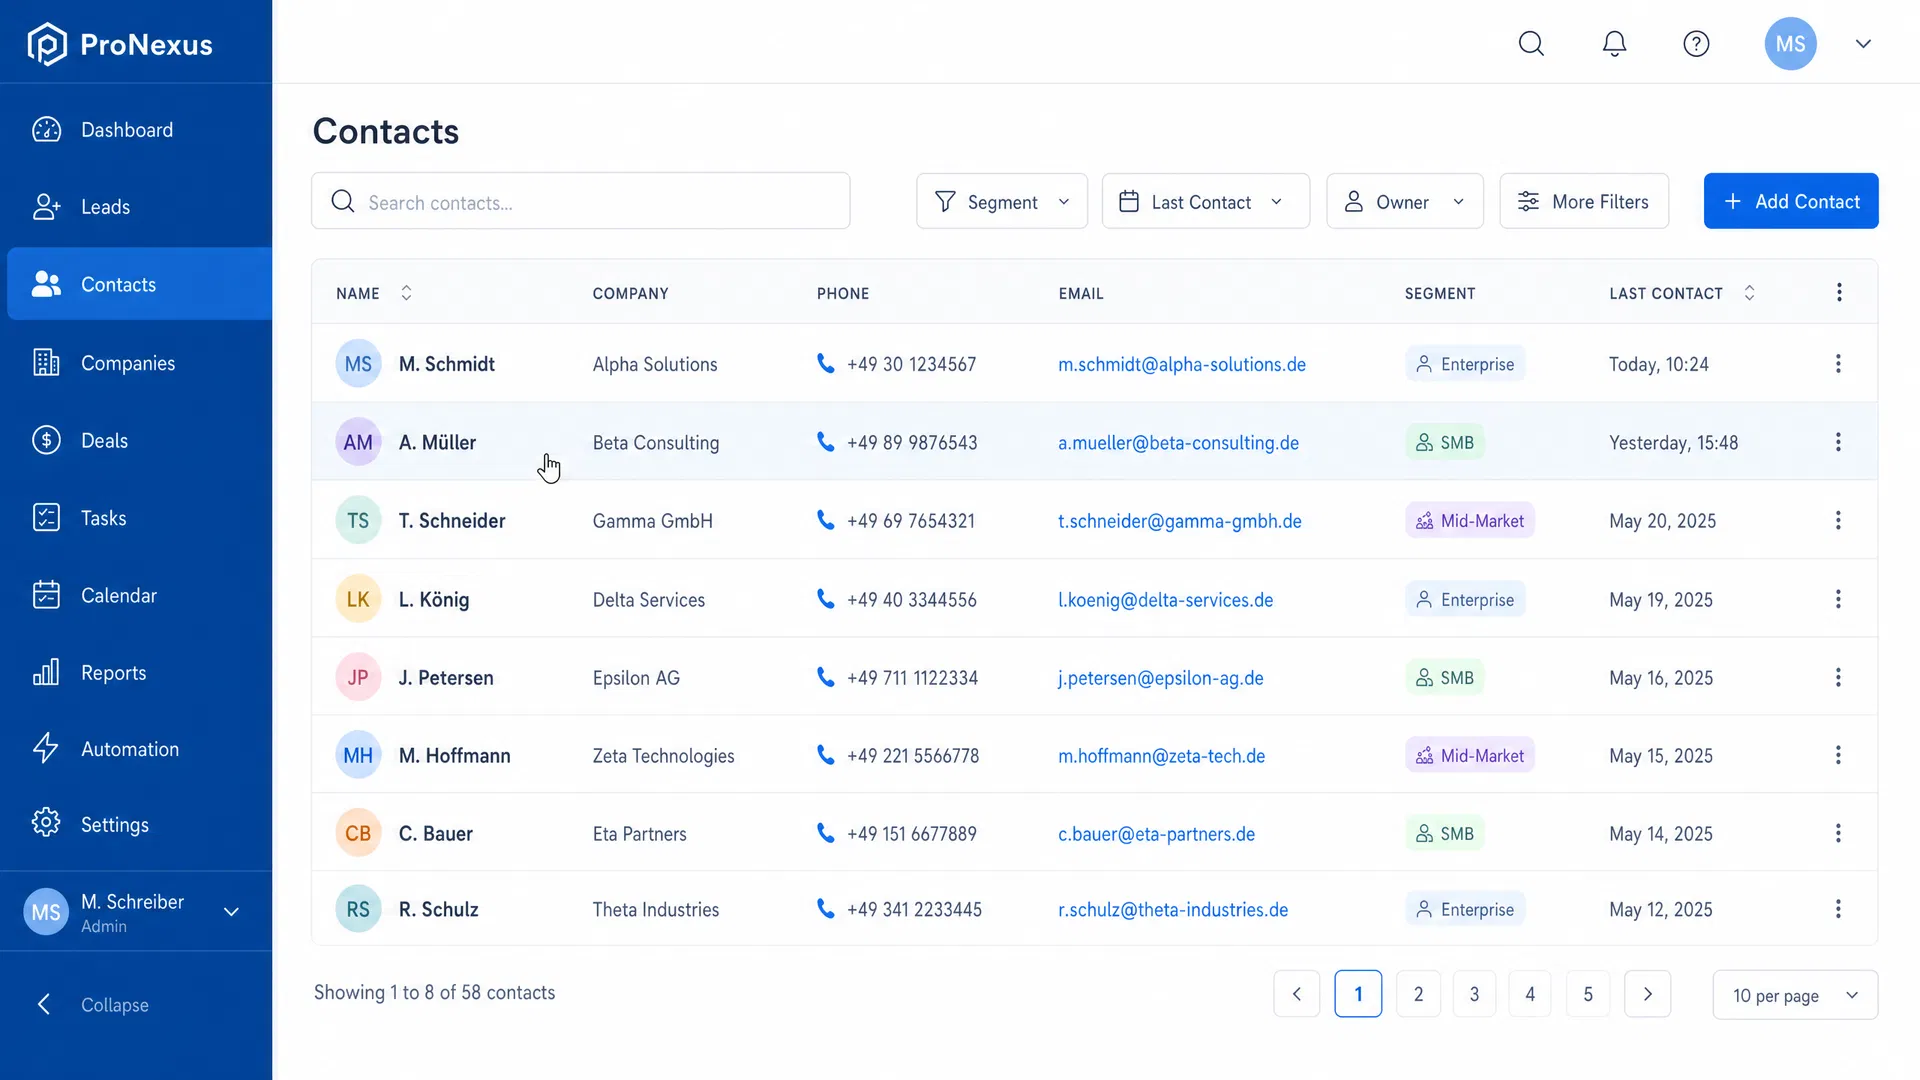Open the 10 per page dropdown
The height and width of the screenshot is (1080, 1920).
pyautogui.click(x=1795, y=995)
